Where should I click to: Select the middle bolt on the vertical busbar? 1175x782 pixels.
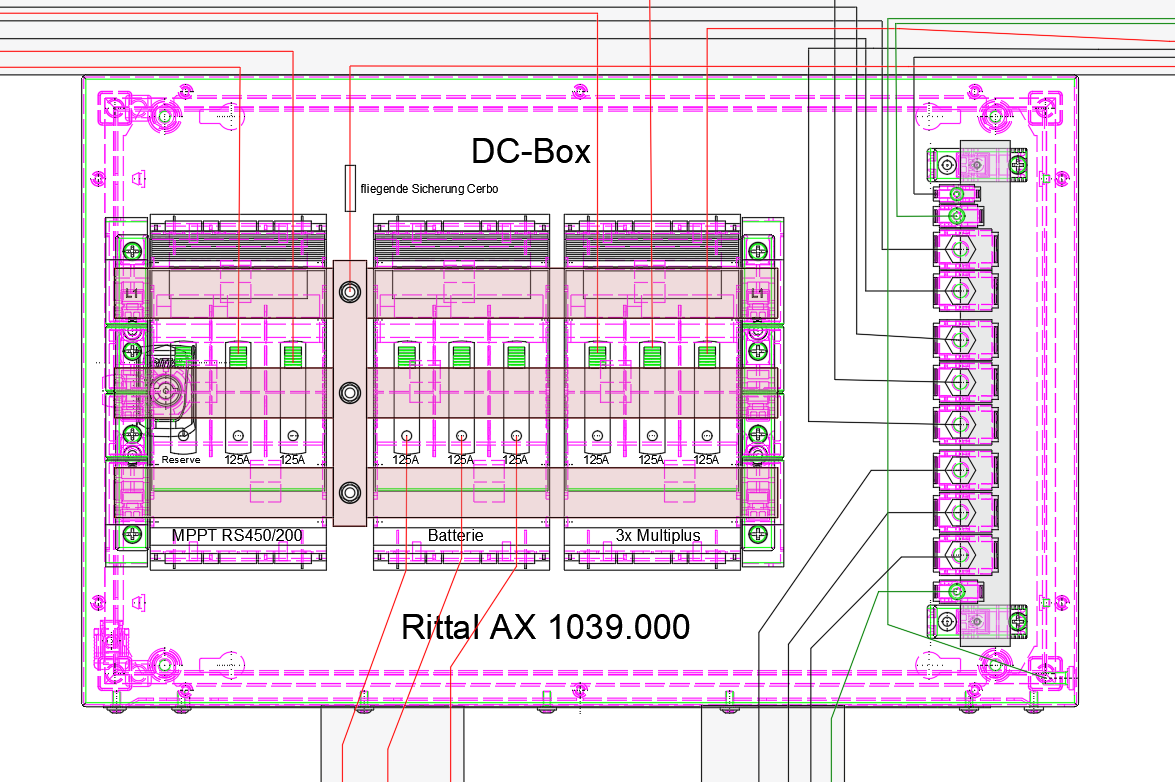click(350, 392)
